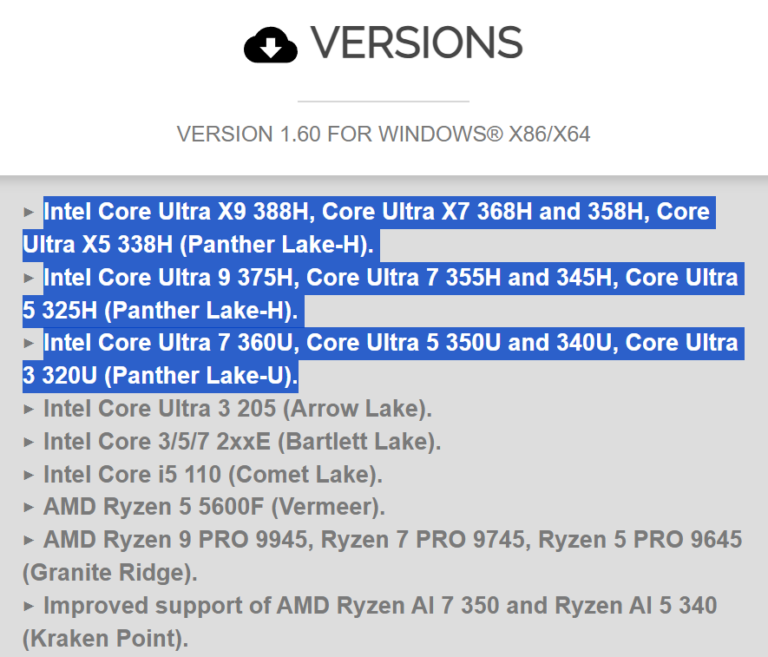The image size is (768, 657).
Task: Click the bullet arrow before Core Ultra 9 375H
Action: tap(29, 278)
